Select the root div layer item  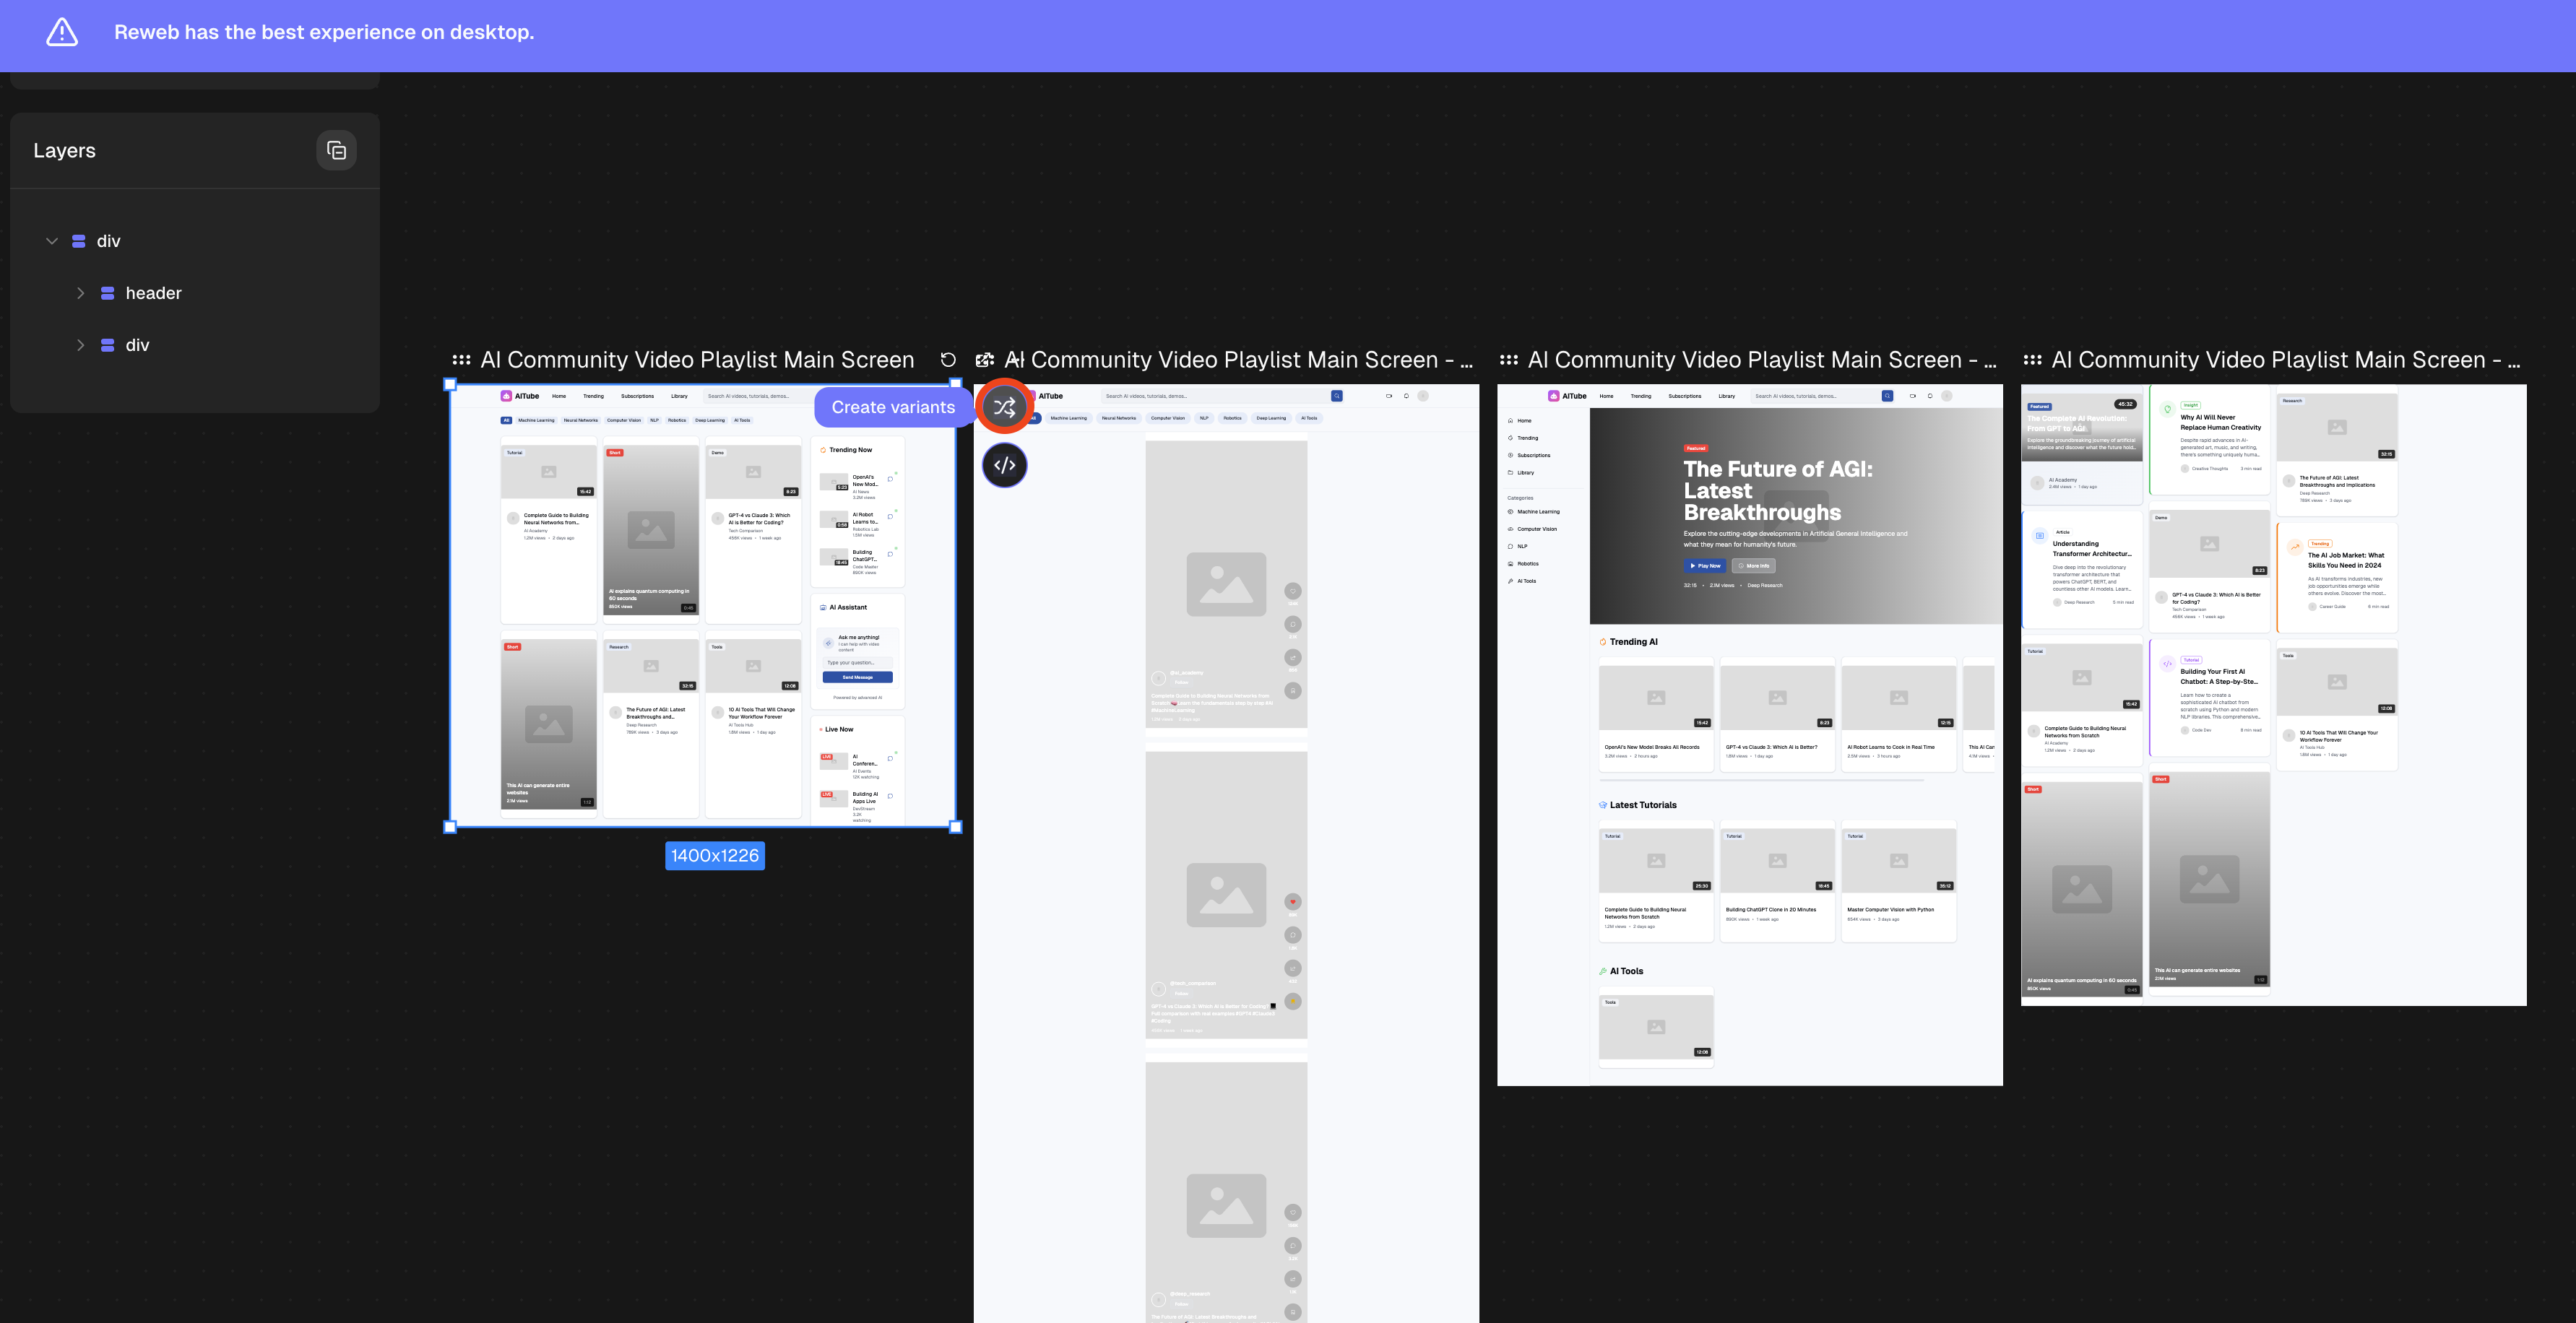click(x=108, y=241)
